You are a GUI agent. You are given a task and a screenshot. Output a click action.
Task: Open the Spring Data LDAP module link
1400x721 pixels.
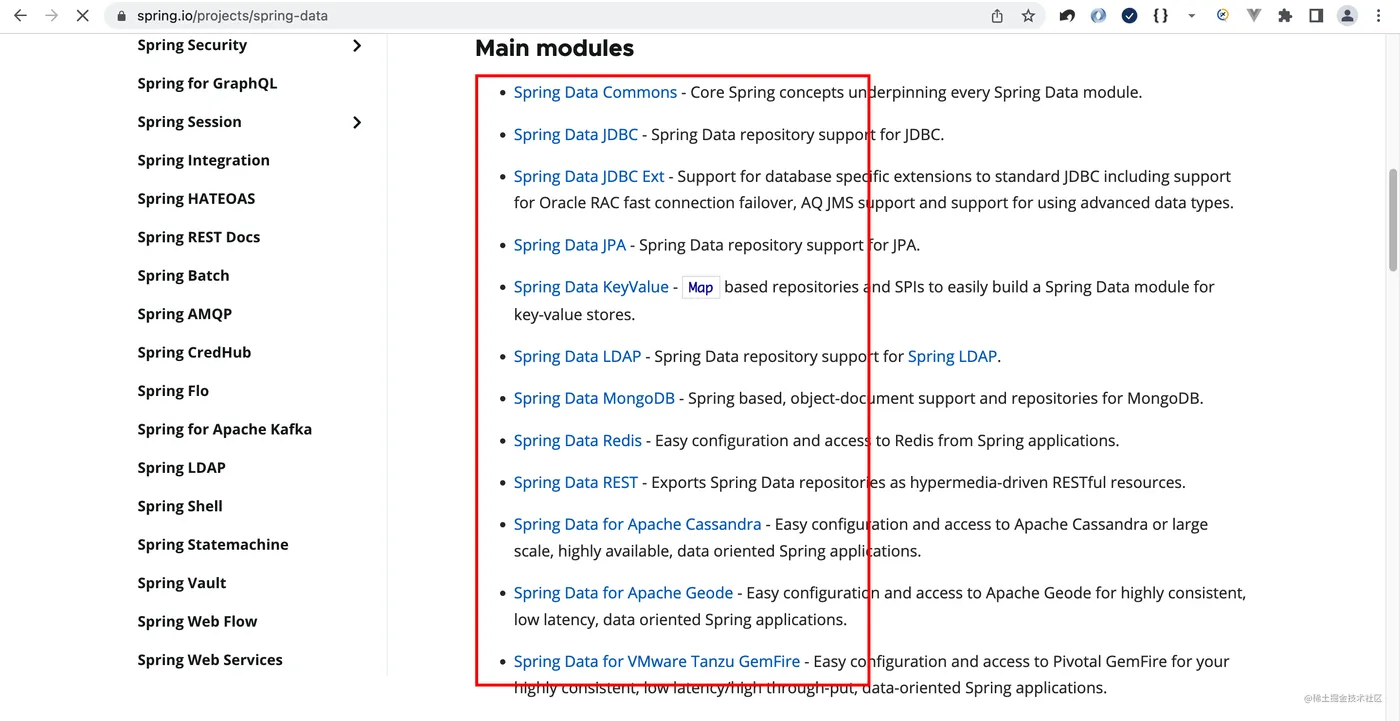click(577, 356)
